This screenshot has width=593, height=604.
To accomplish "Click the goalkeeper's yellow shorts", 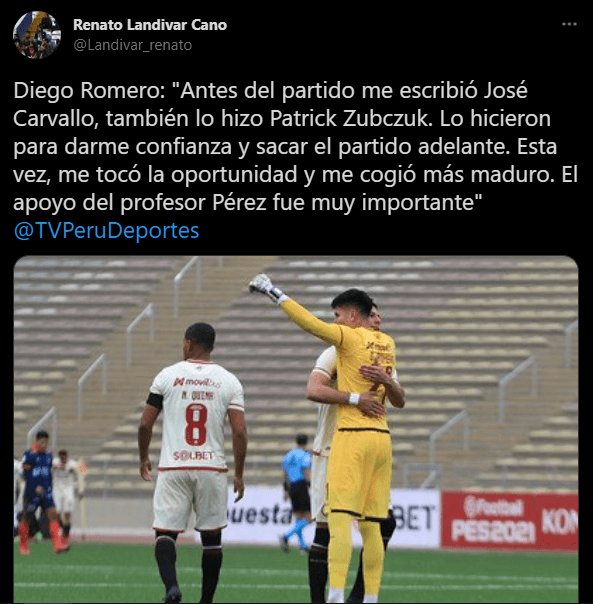I will coord(360,475).
